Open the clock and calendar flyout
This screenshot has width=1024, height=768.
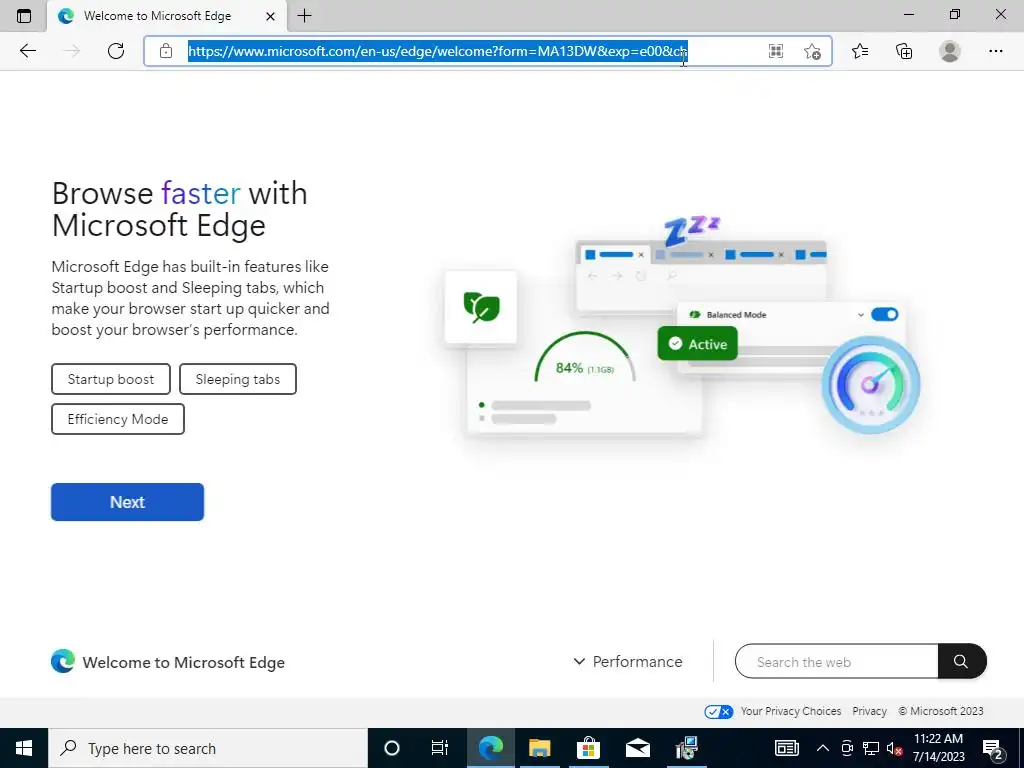pos(938,748)
